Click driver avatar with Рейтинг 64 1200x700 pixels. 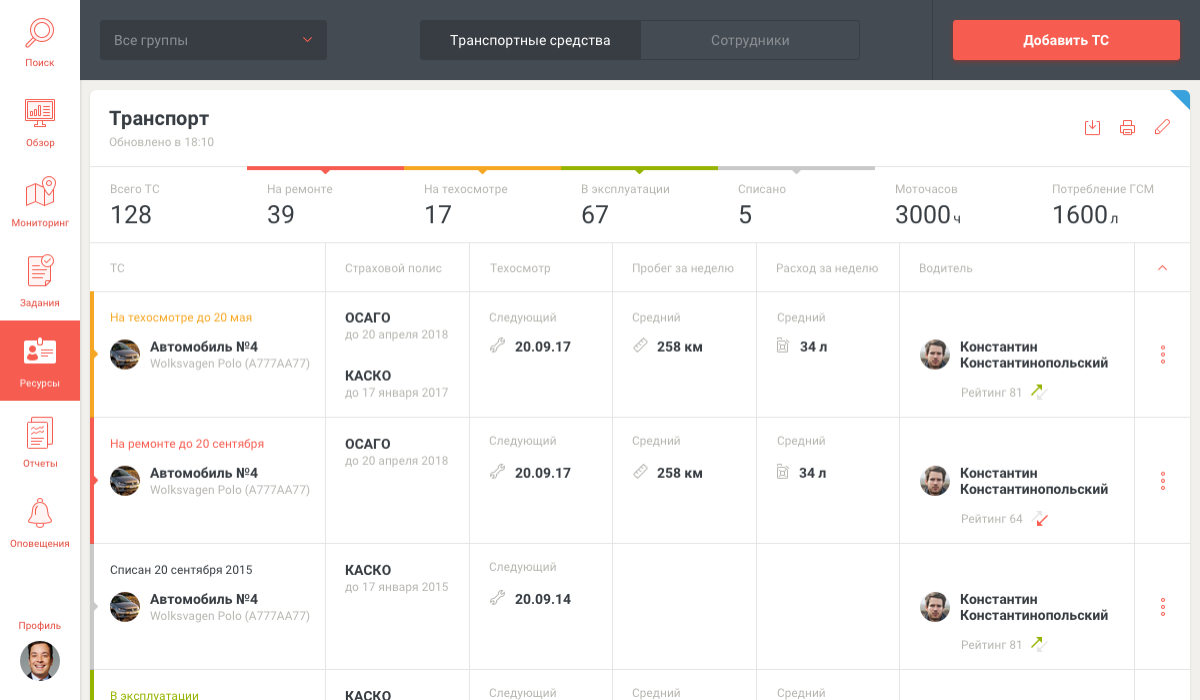tap(935, 481)
